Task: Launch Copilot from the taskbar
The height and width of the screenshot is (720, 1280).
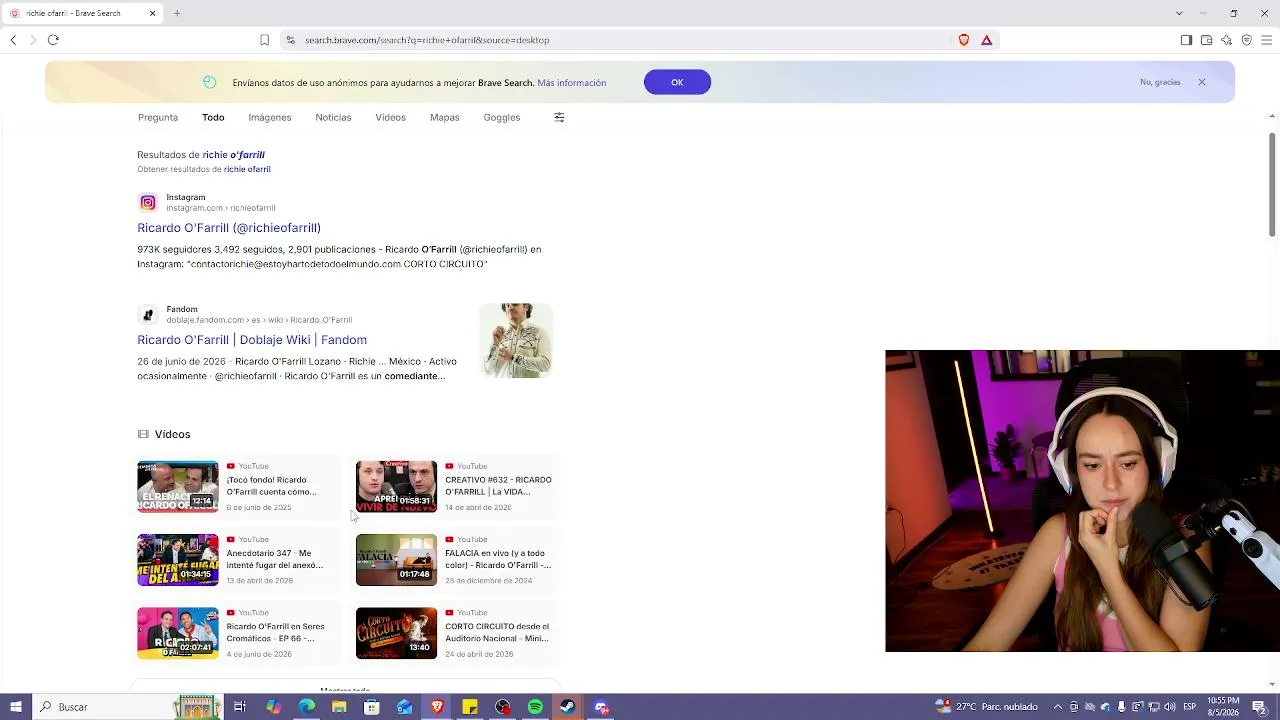Action: (273, 707)
